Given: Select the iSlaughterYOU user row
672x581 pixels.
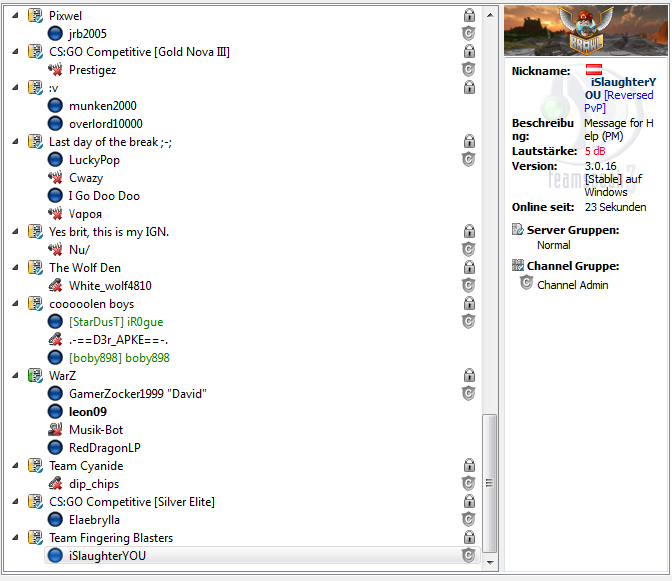Looking at the screenshot, I should coord(260,556).
